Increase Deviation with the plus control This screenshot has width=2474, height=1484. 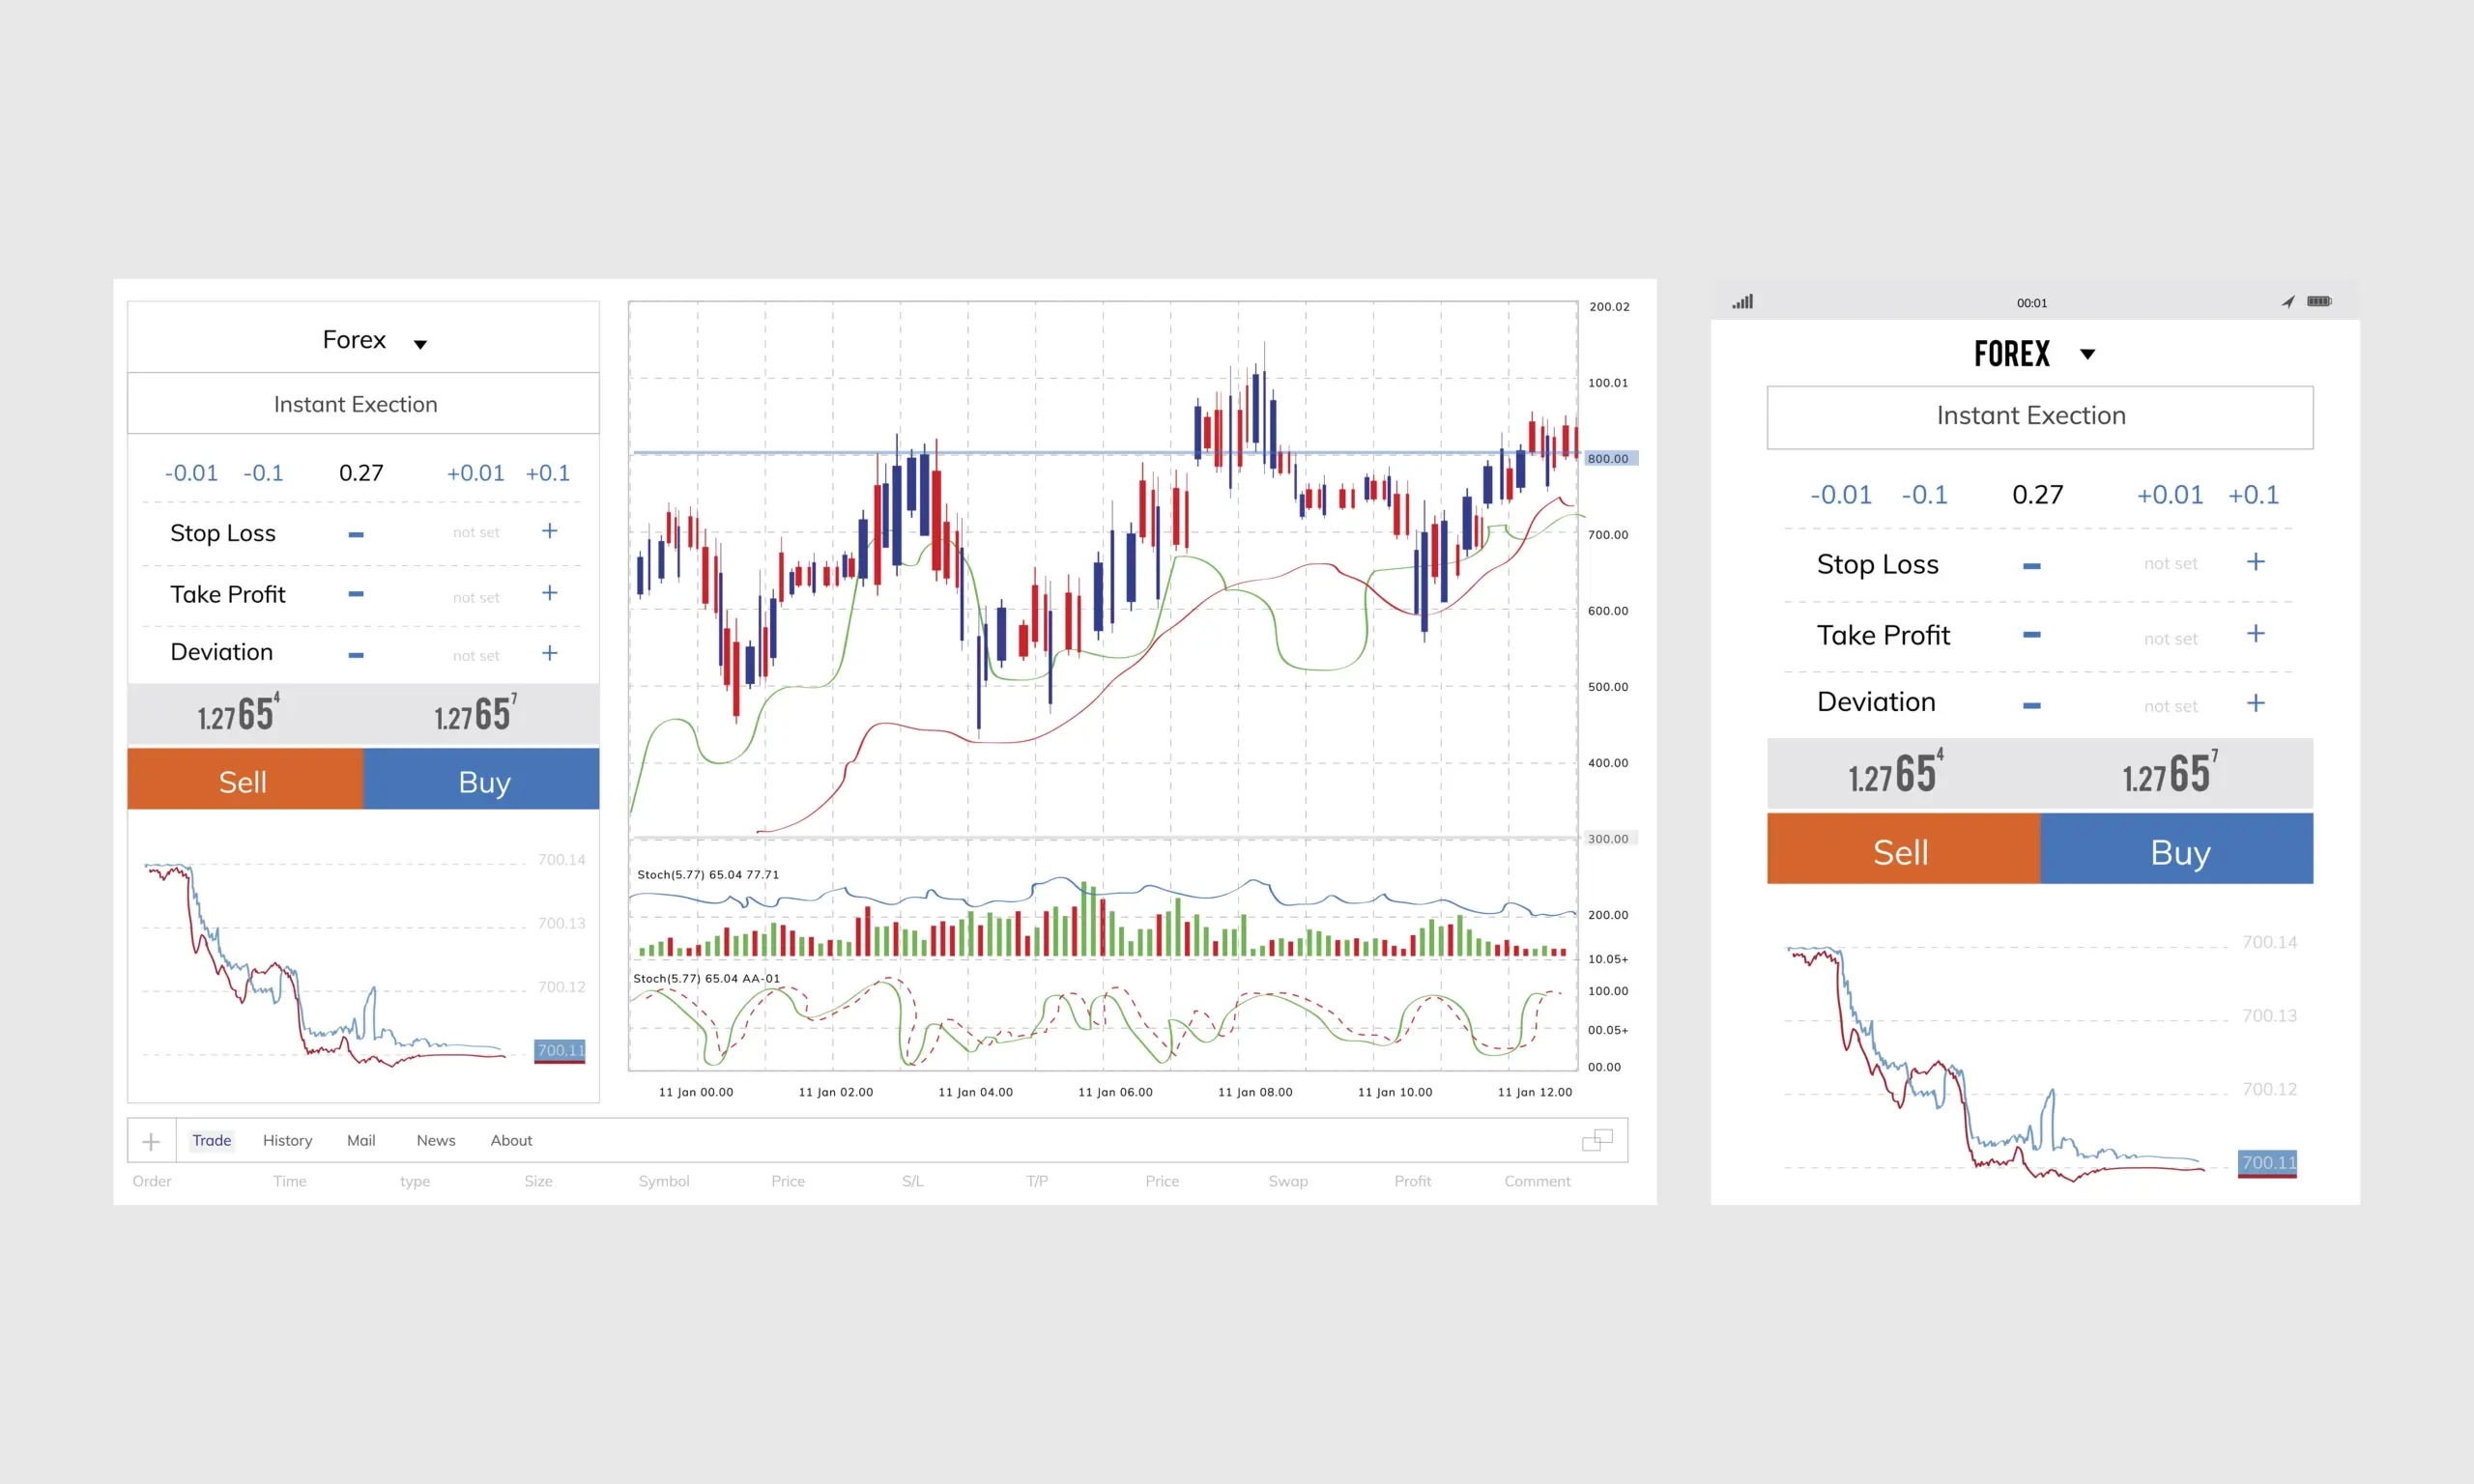point(550,653)
